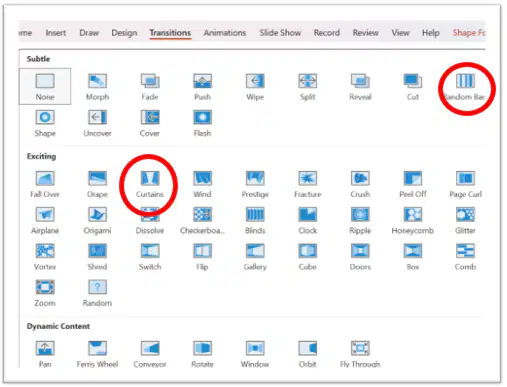The image size is (507, 387).
Task: Open the Shape Format tab
Action: click(x=469, y=33)
